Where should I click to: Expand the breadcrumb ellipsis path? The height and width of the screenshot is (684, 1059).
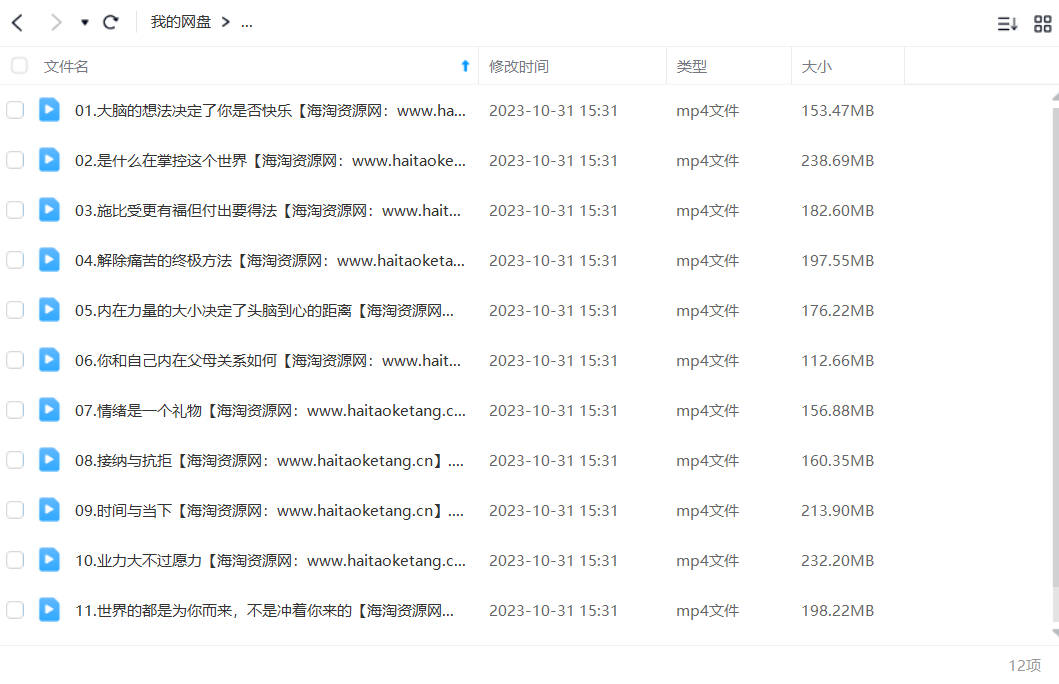[x=247, y=23]
